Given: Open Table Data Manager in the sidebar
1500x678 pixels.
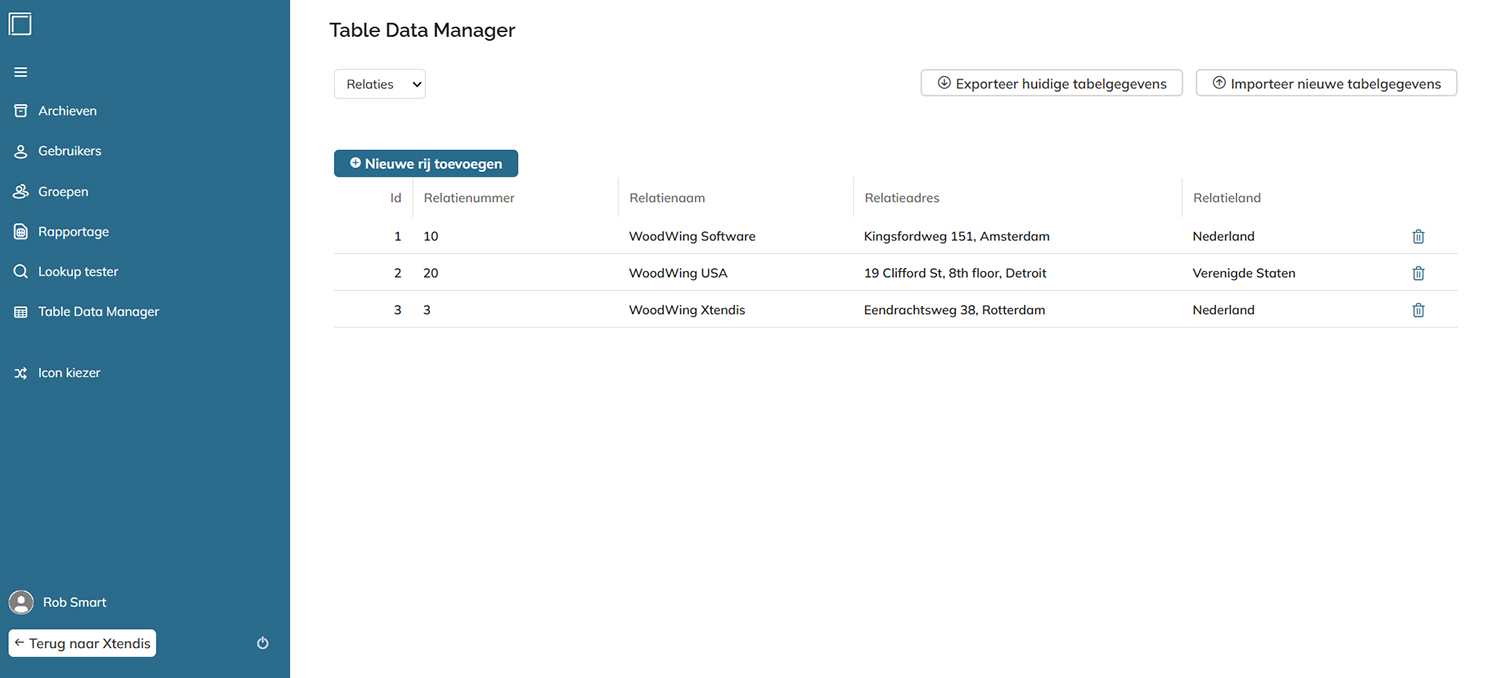Looking at the screenshot, I should pos(99,312).
